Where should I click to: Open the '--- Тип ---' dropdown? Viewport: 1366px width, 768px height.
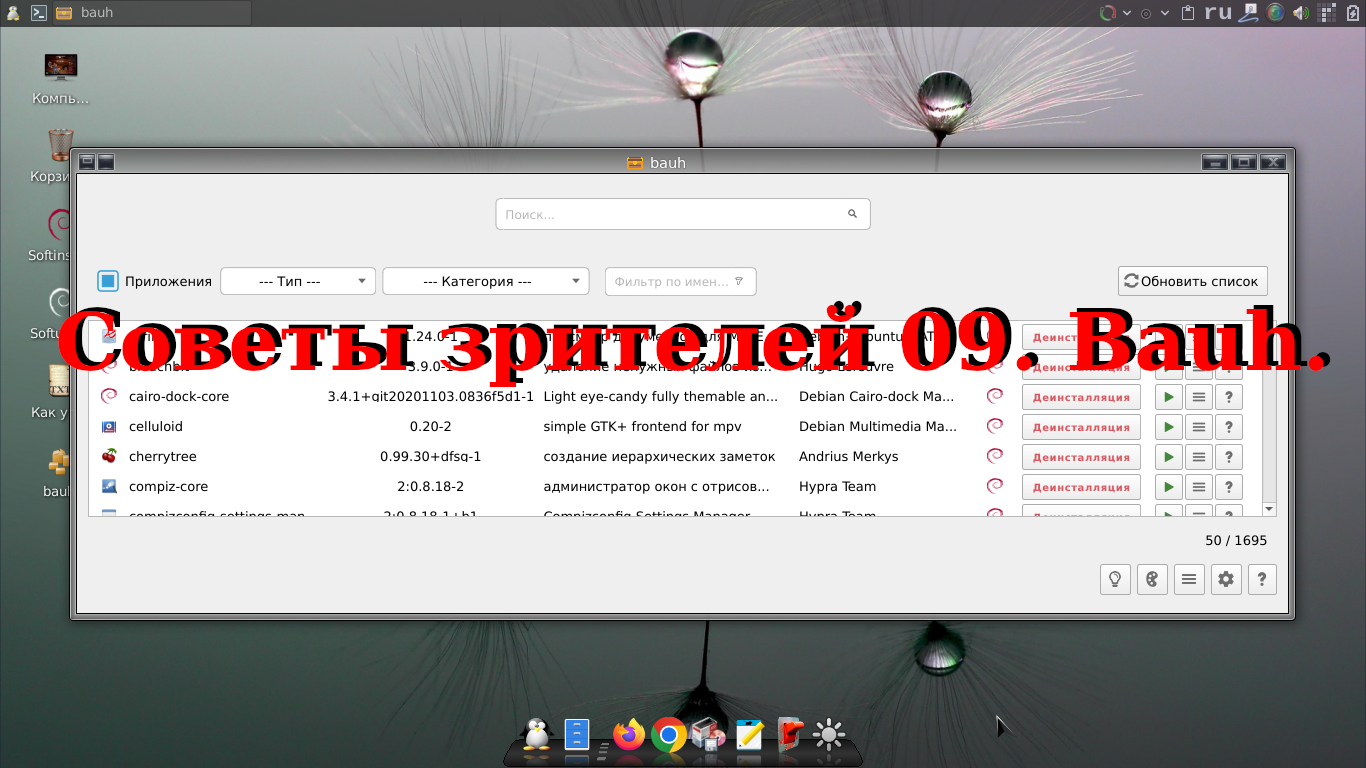(298, 281)
